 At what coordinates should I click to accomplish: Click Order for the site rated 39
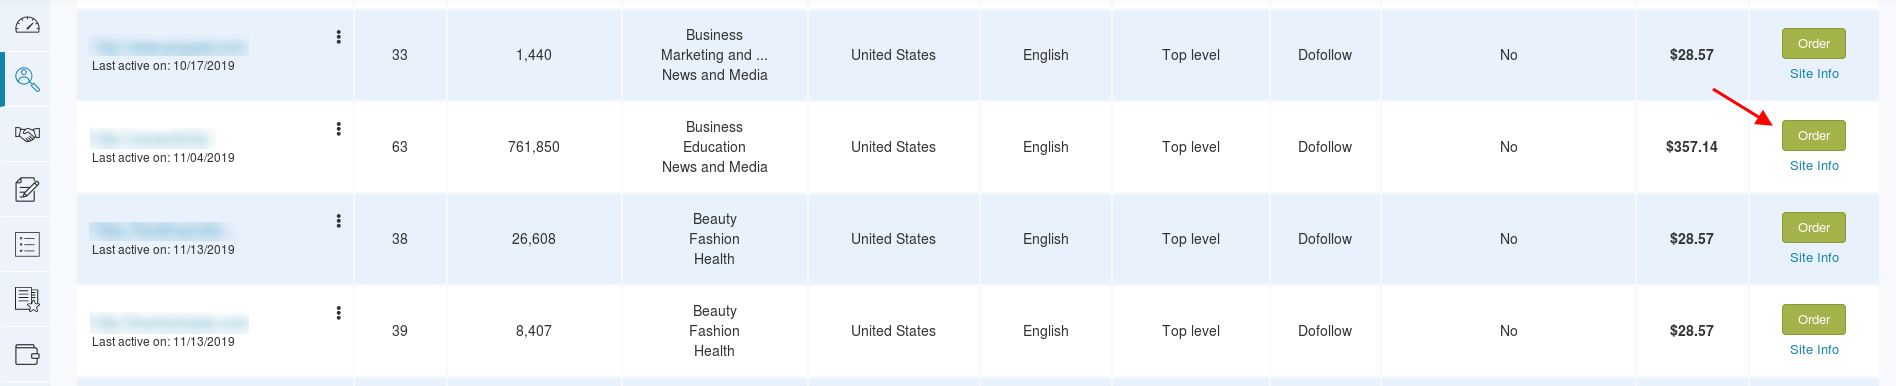[x=1814, y=320]
